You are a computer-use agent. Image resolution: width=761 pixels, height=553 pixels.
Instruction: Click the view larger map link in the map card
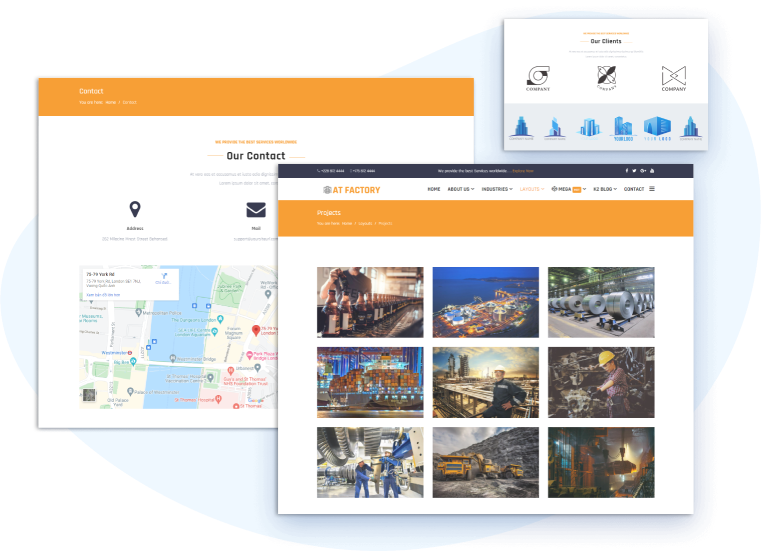point(103,295)
